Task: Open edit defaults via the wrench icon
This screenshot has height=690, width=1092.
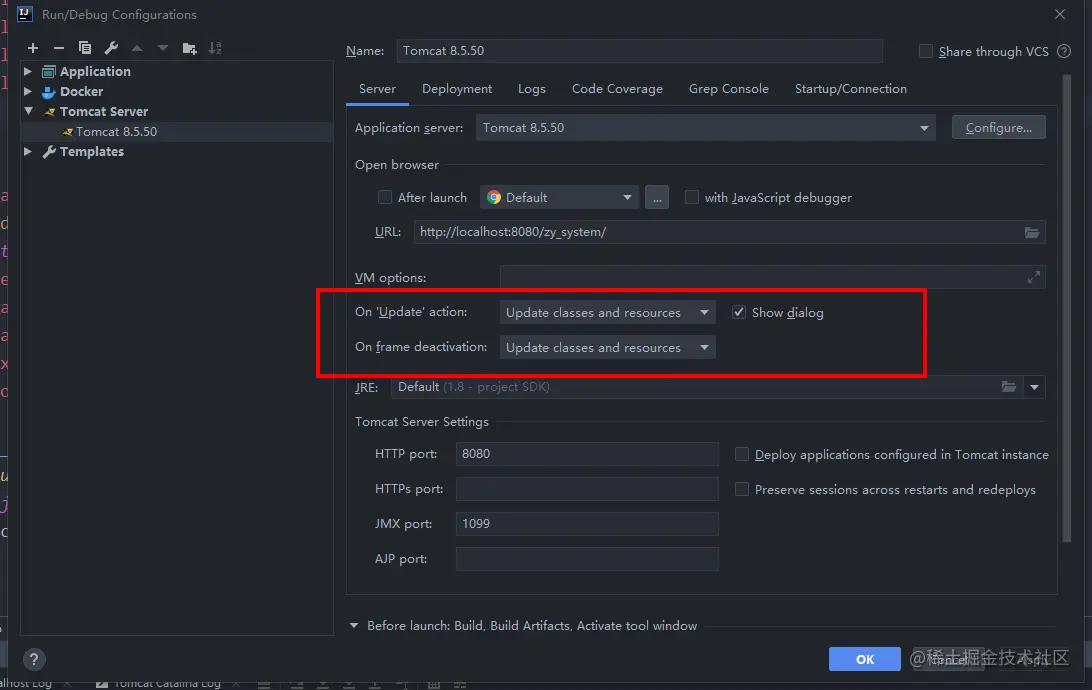Action: pos(111,48)
